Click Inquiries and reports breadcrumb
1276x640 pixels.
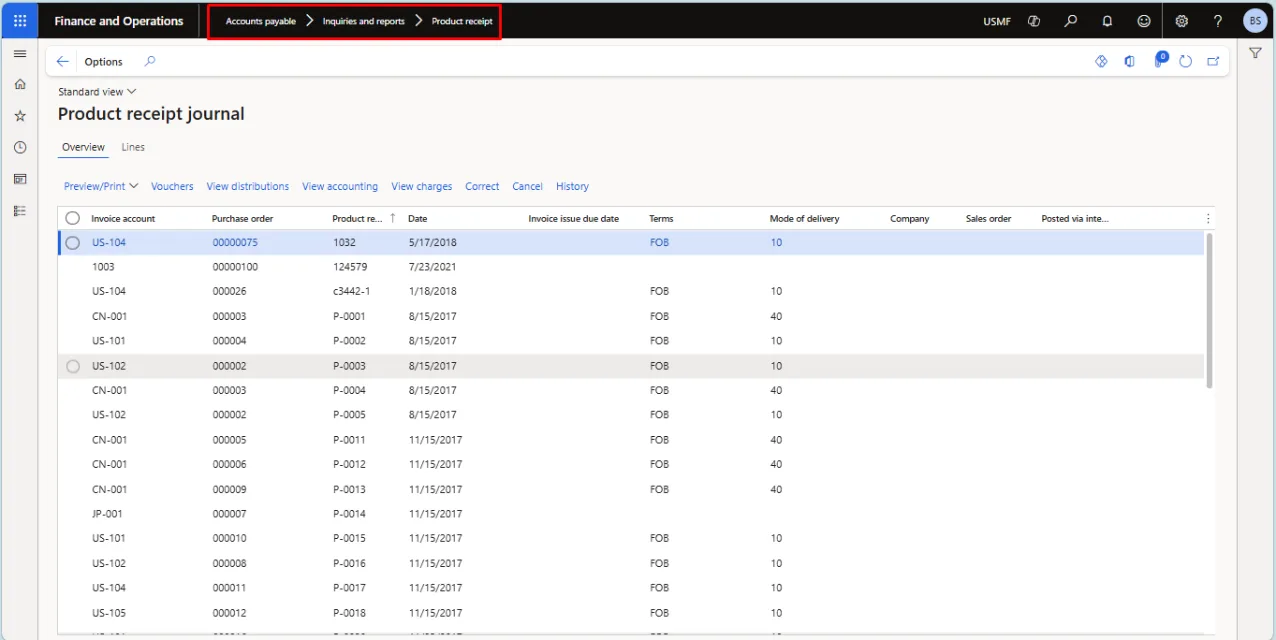tap(364, 21)
